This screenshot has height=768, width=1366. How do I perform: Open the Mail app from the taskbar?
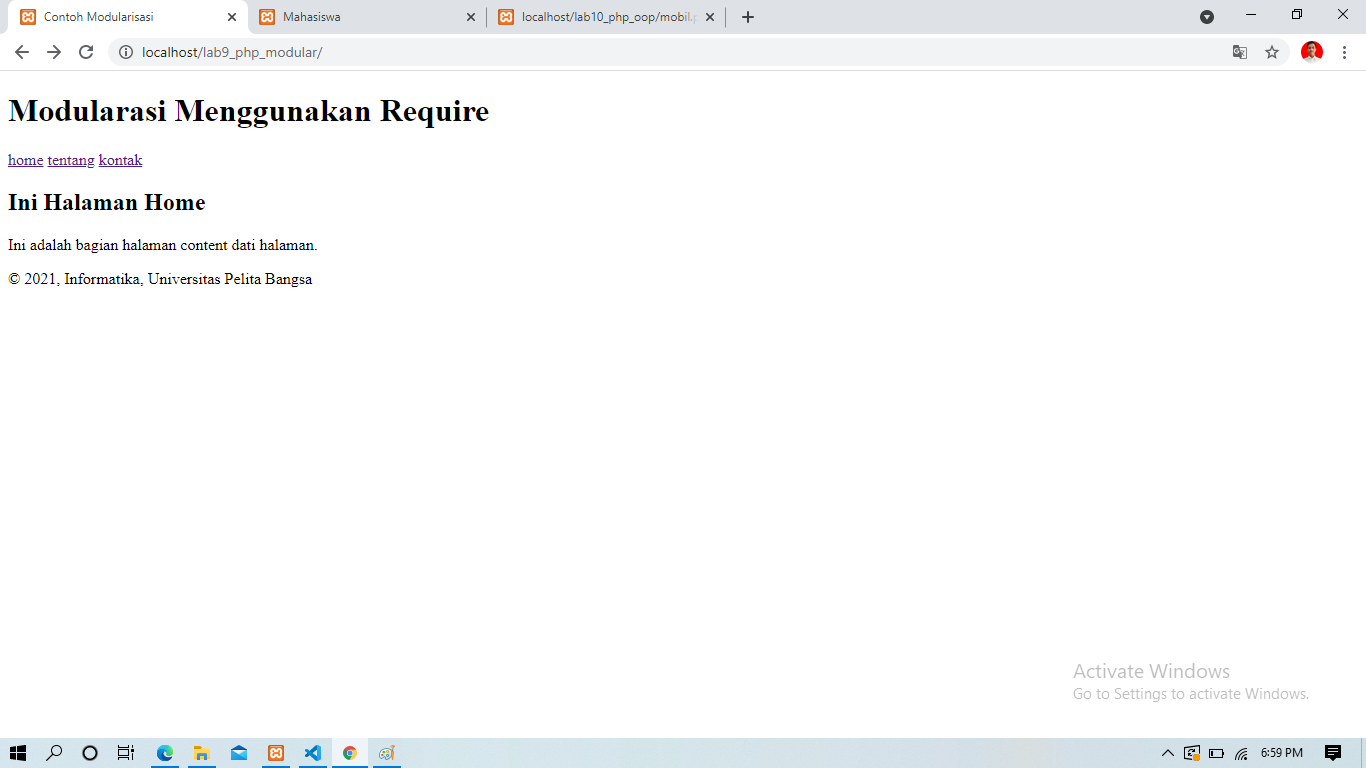pyautogui.click(x=239, y=753)
